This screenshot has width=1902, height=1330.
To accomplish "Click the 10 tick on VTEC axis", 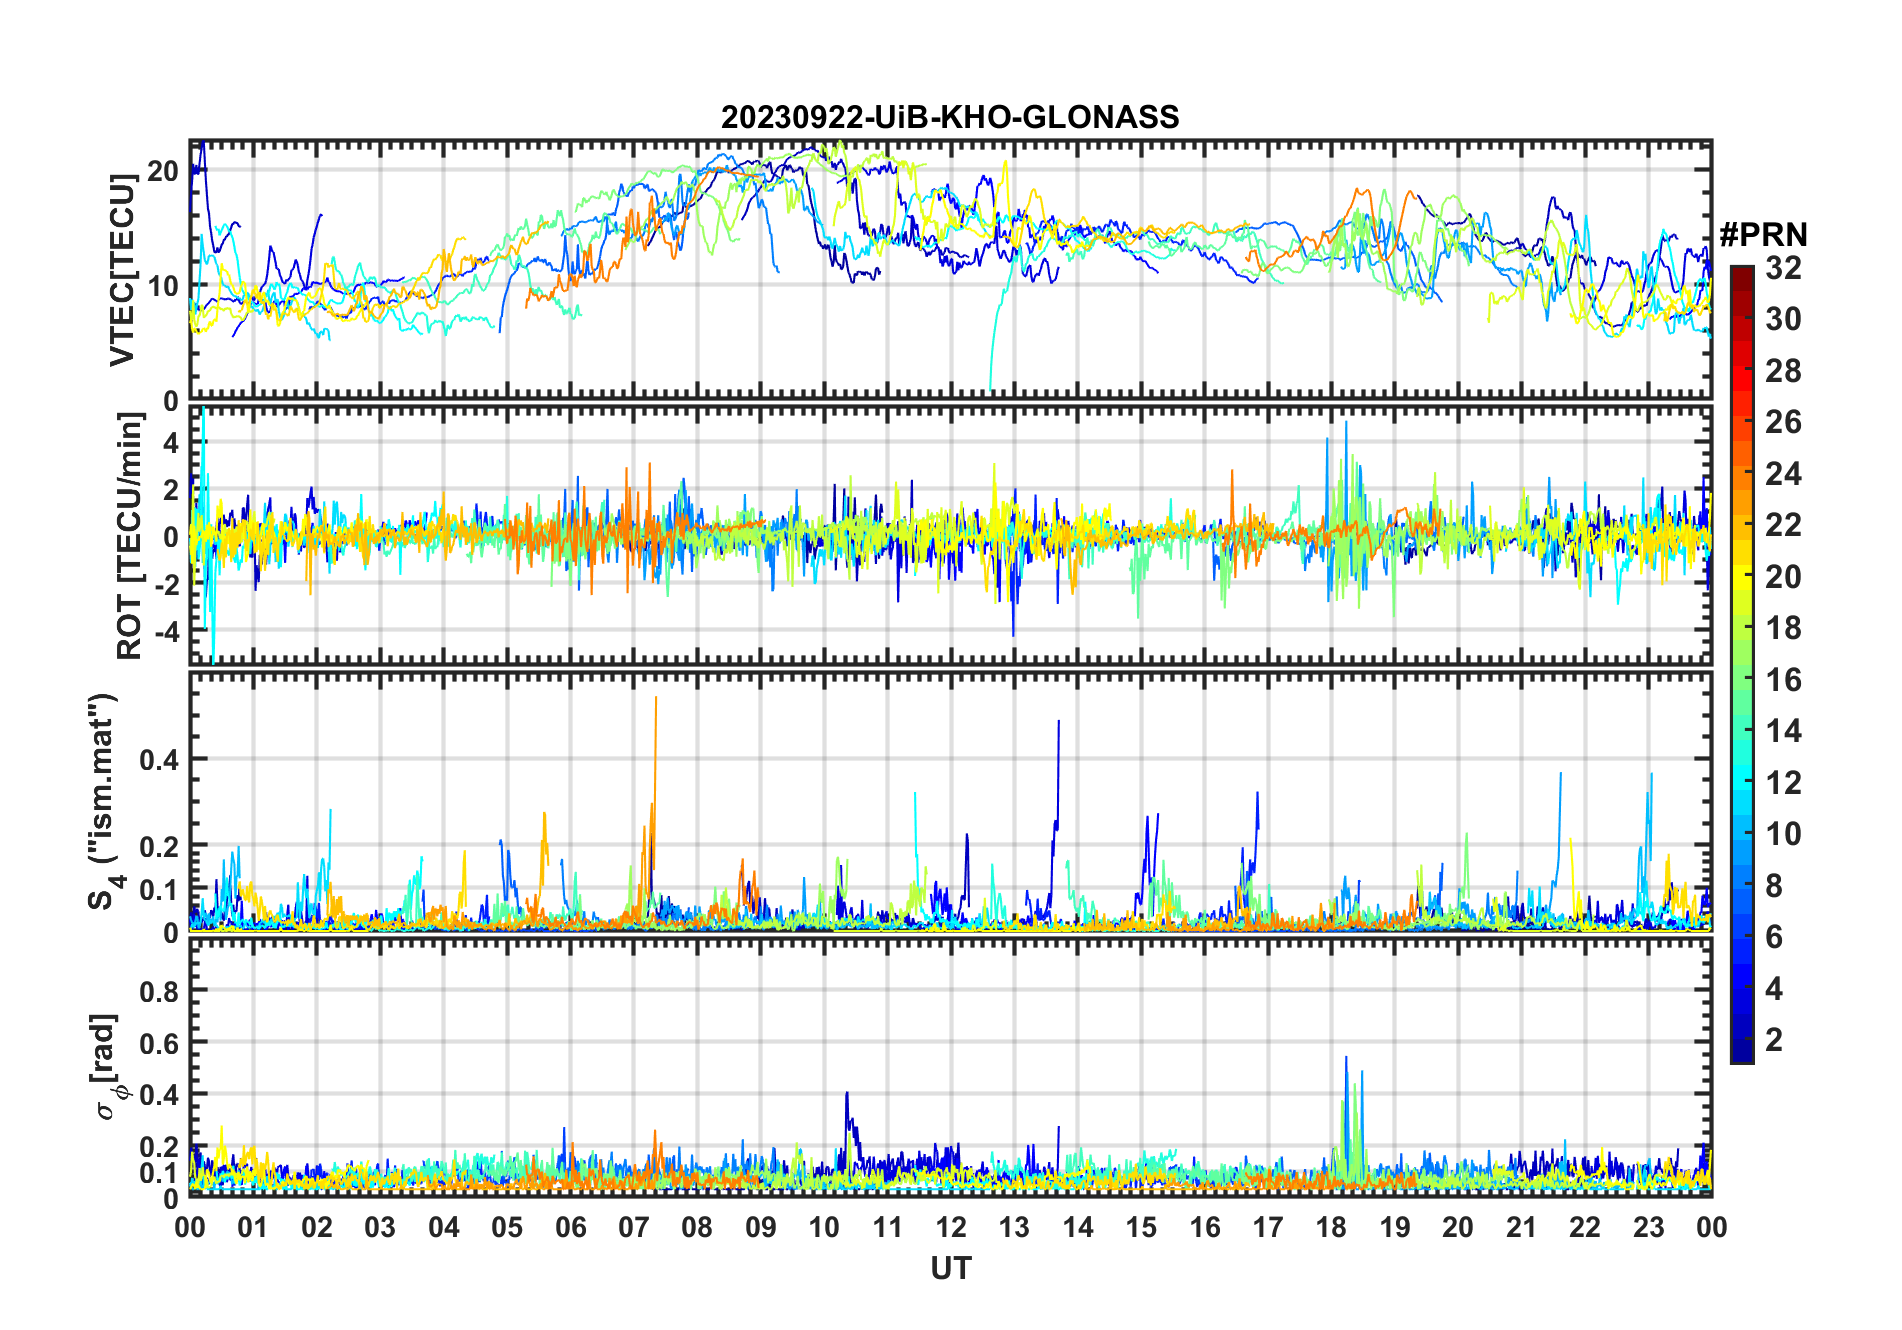I will [x=164, y=286].
